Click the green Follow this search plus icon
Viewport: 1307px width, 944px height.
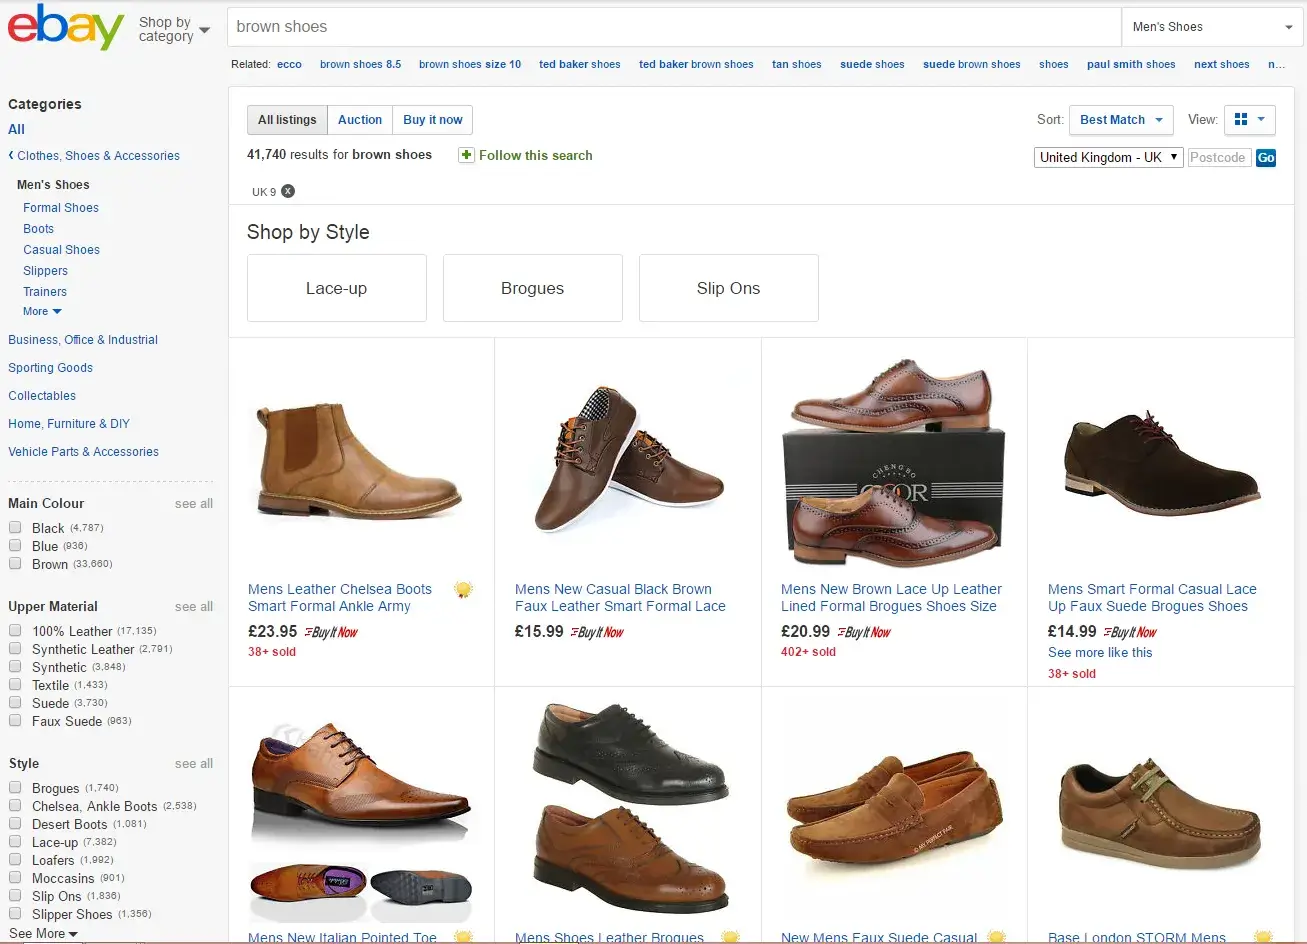click(466, 155)
